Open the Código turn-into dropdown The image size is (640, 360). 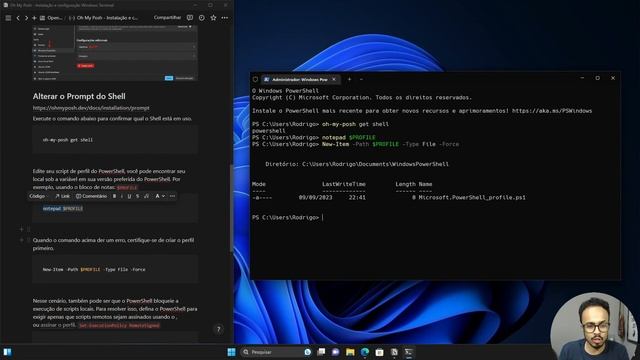click(x=38, y=196)
